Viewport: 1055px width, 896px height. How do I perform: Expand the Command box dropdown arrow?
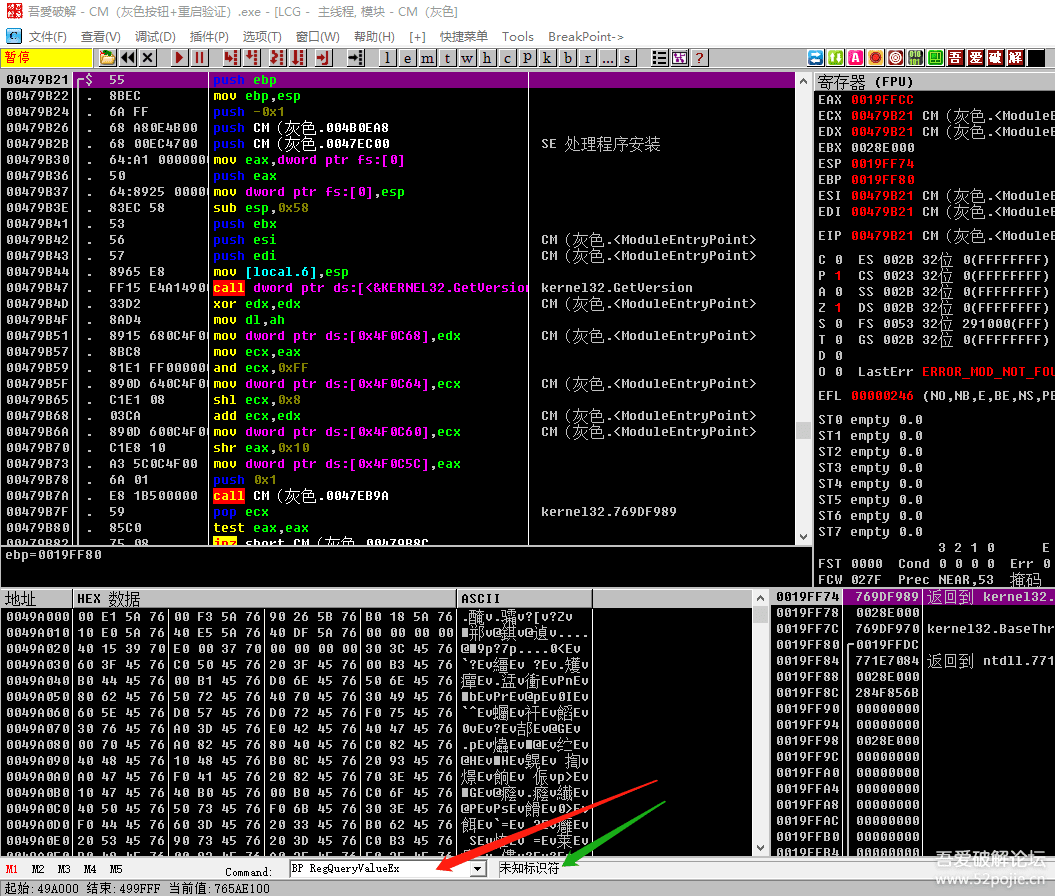click(x=477, y=868)
